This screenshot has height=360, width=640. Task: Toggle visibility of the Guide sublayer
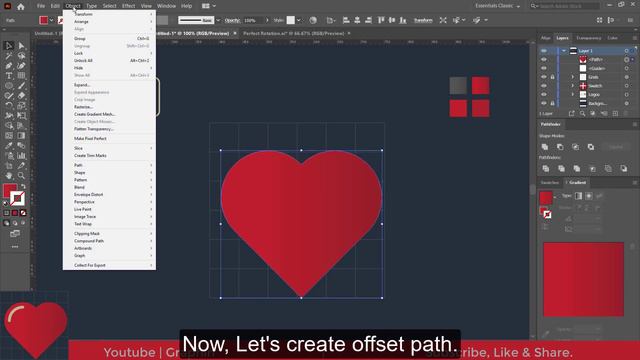coord(544,68)
